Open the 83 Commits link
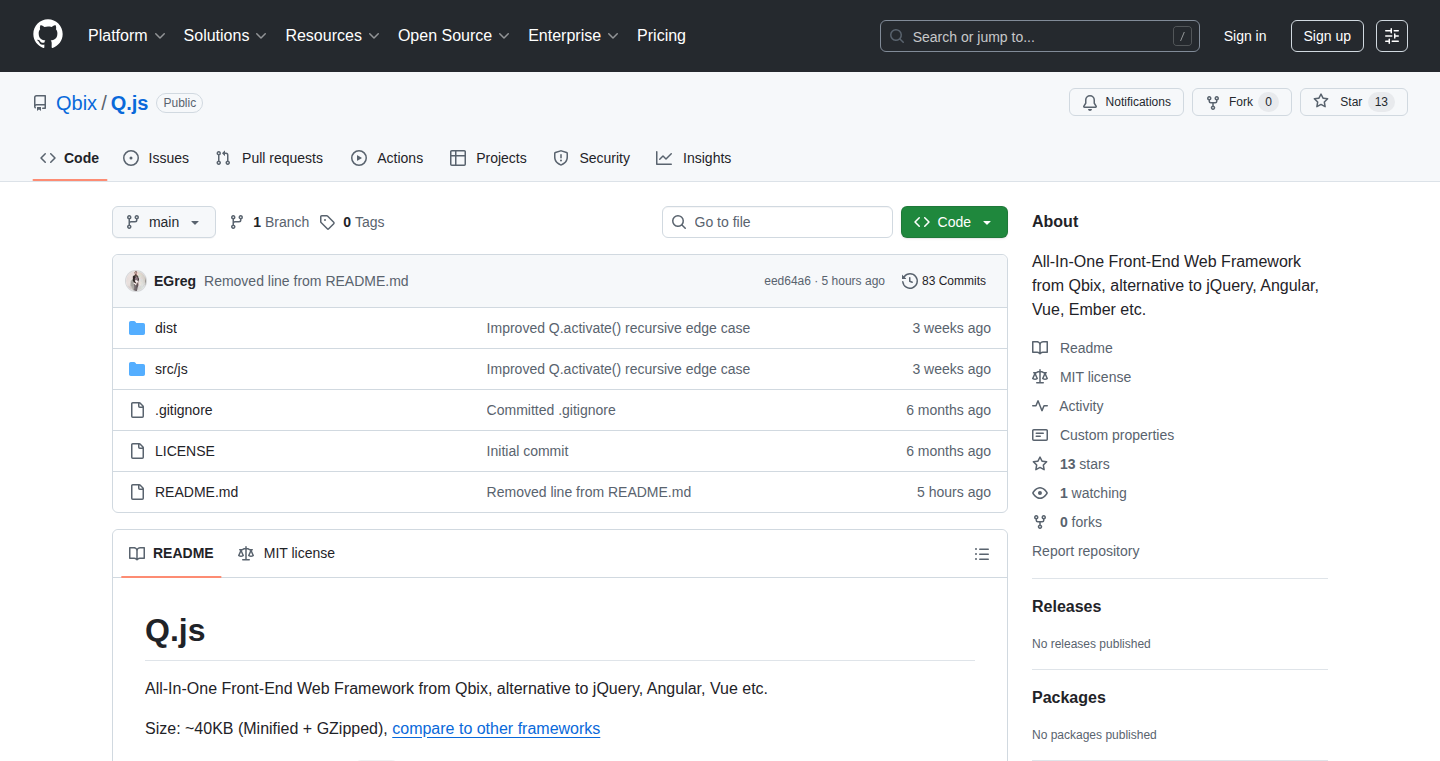Viewport: 1440px width, 761px height. pos(944,281)
